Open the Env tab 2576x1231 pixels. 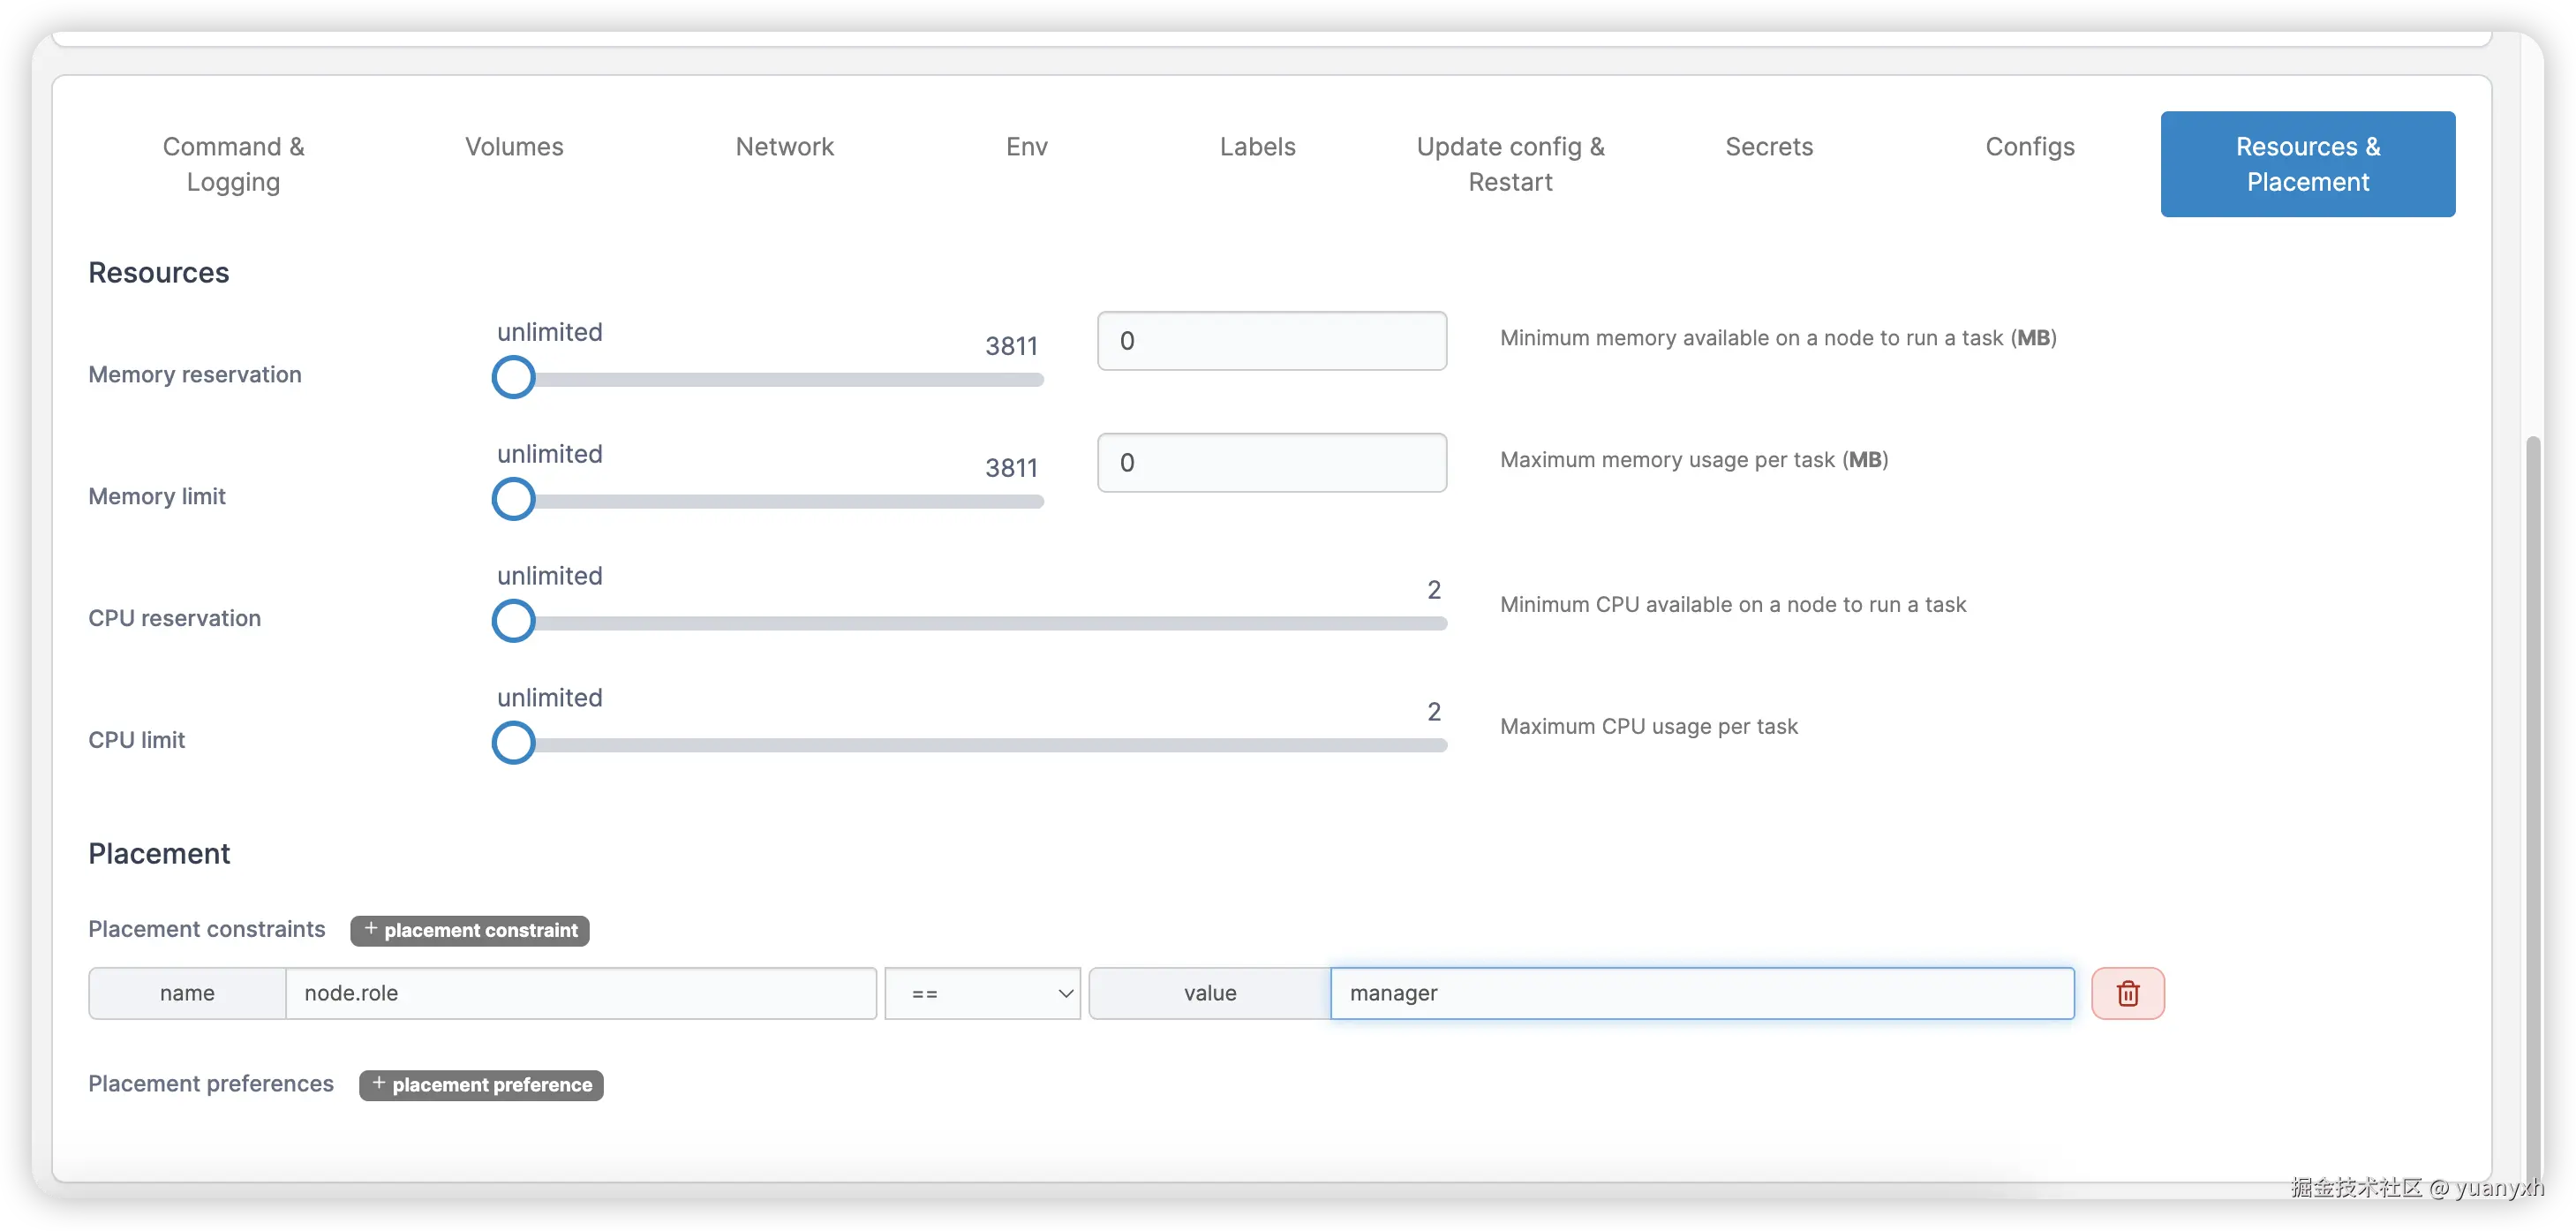(x=1026, y=146)
